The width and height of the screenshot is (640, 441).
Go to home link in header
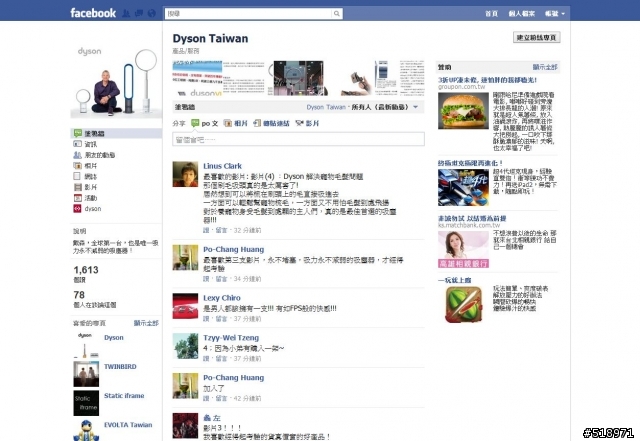point(491,13)
